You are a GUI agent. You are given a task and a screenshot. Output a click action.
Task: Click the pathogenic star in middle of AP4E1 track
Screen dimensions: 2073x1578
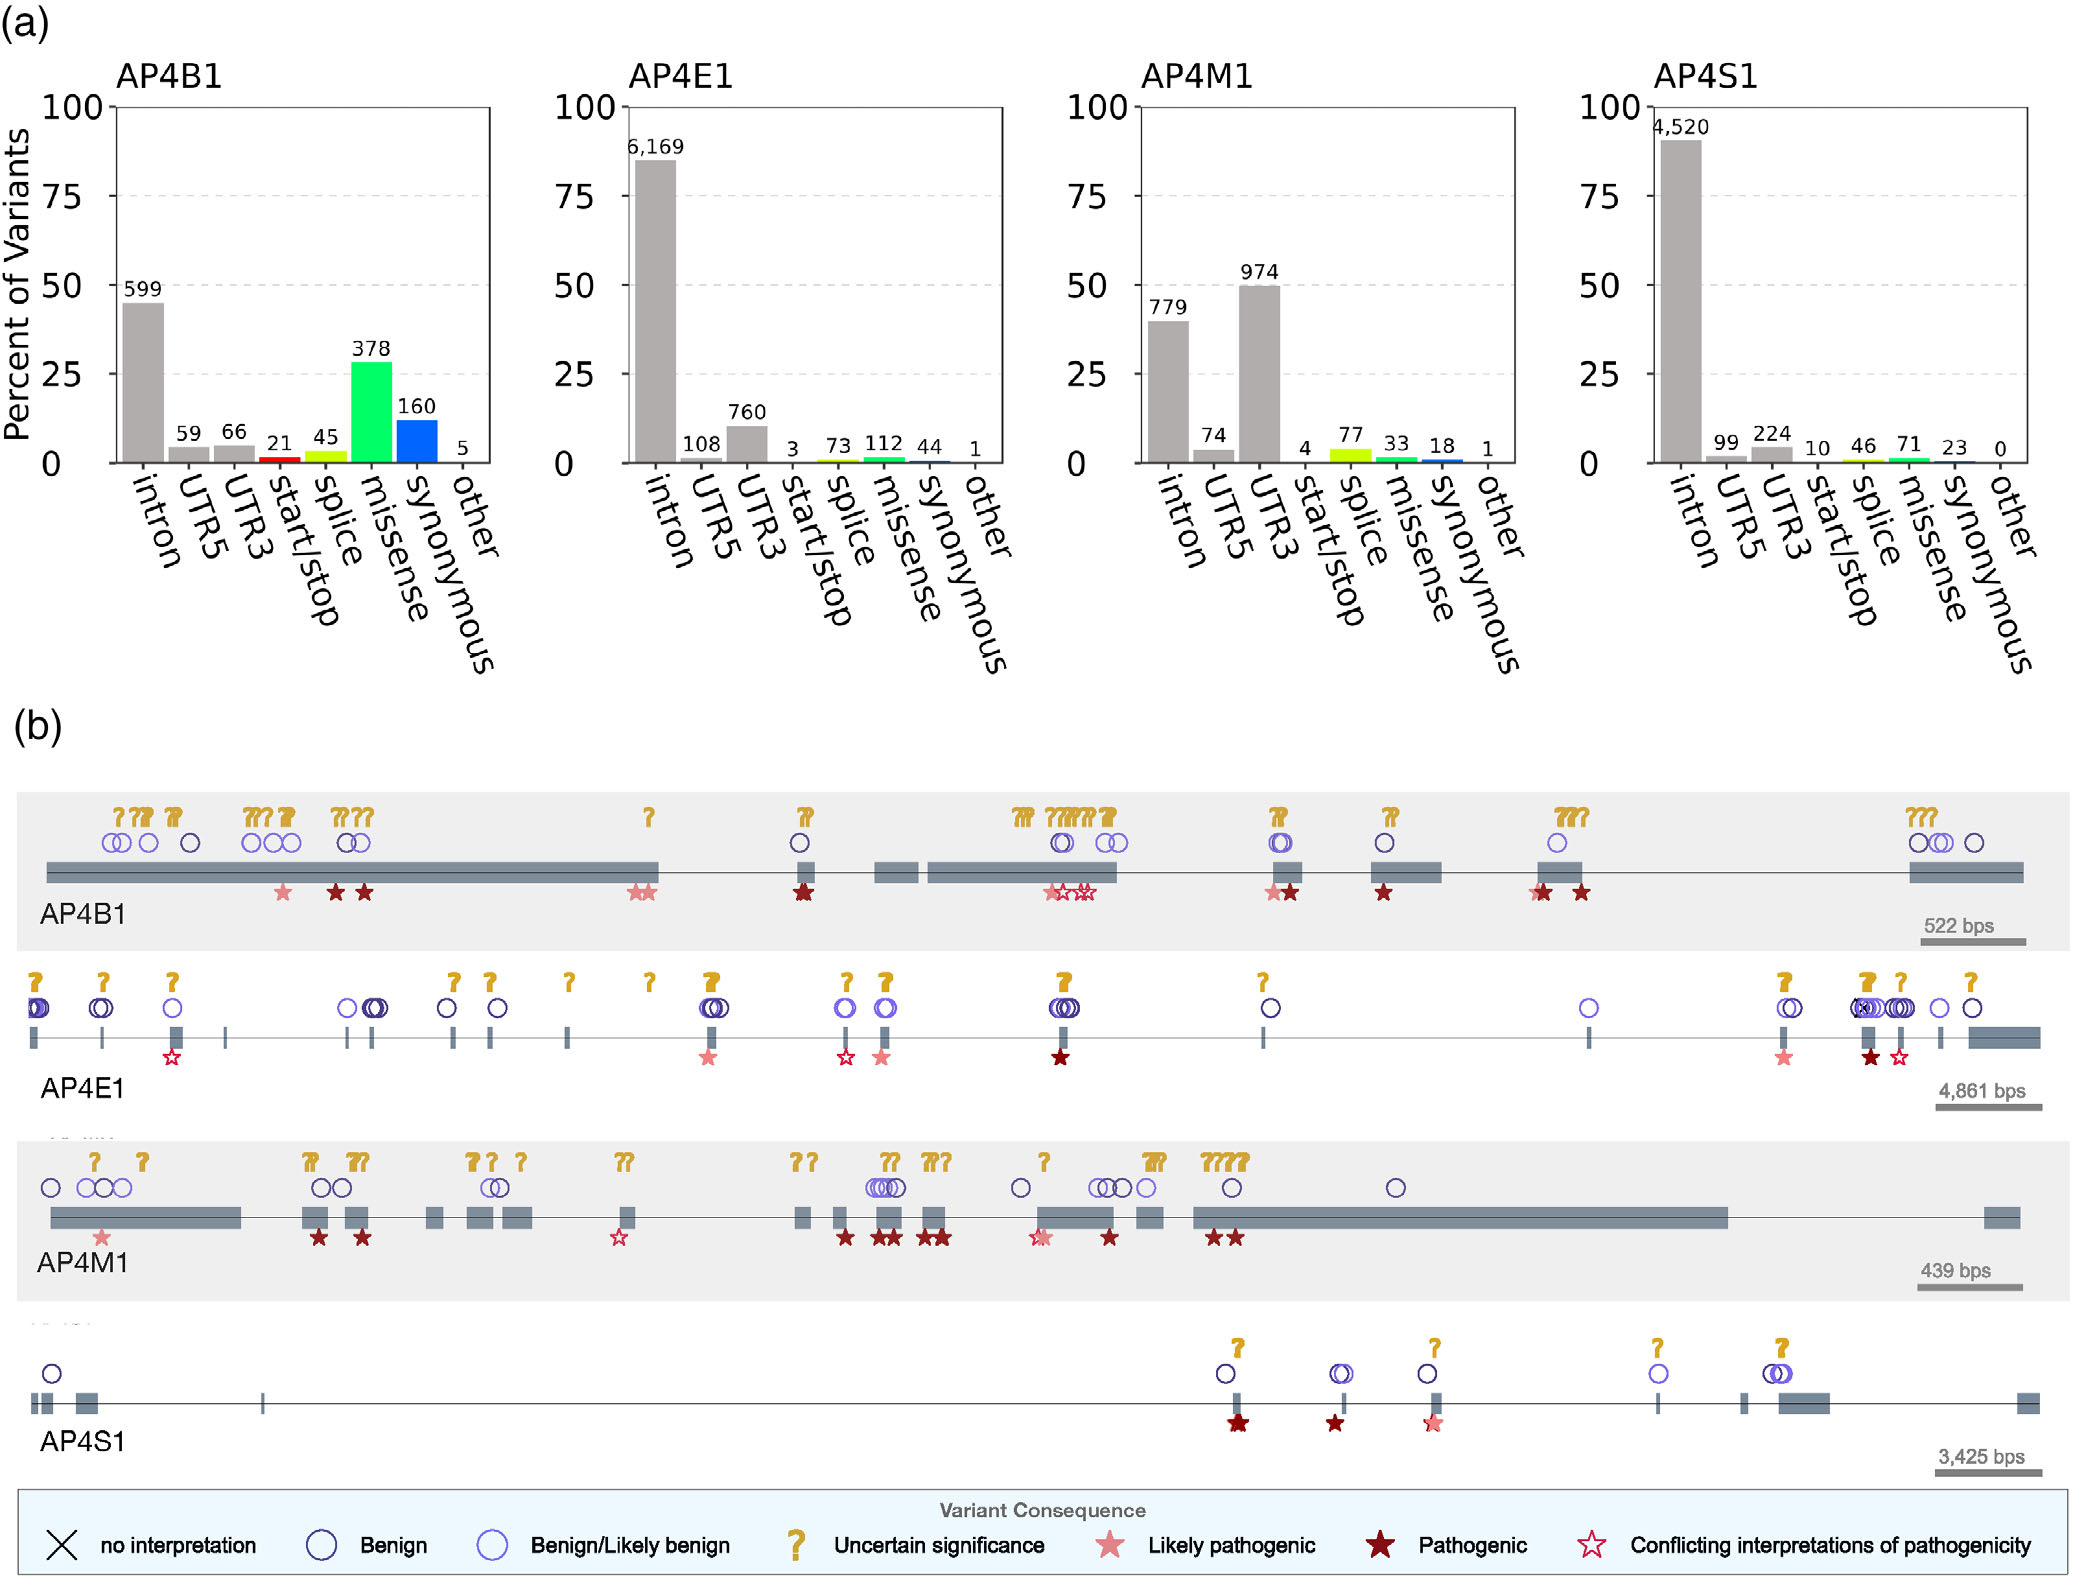(1060, 1057)
